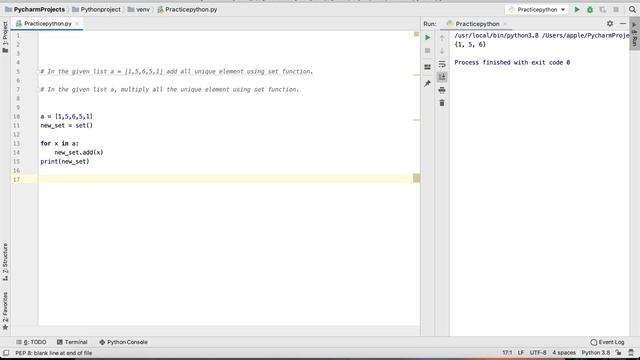Open the Practicepython run configuration dropdown
The image size is (640, 360).
pyautogui.click(x=536, y=9)
